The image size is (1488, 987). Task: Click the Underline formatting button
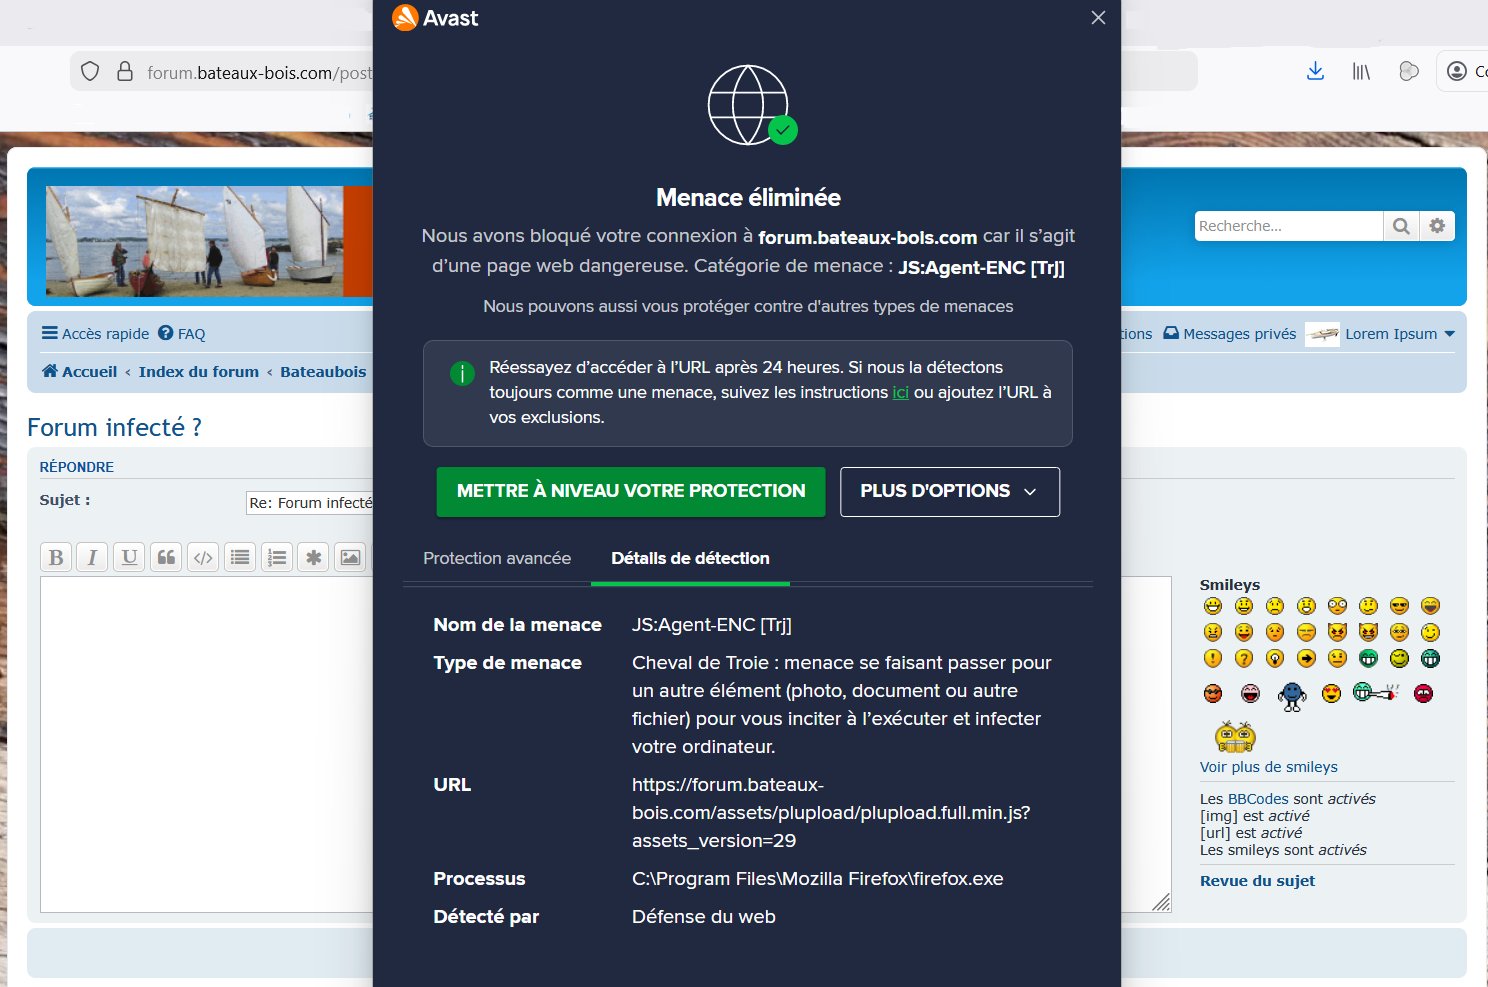[x=129, y=557]
